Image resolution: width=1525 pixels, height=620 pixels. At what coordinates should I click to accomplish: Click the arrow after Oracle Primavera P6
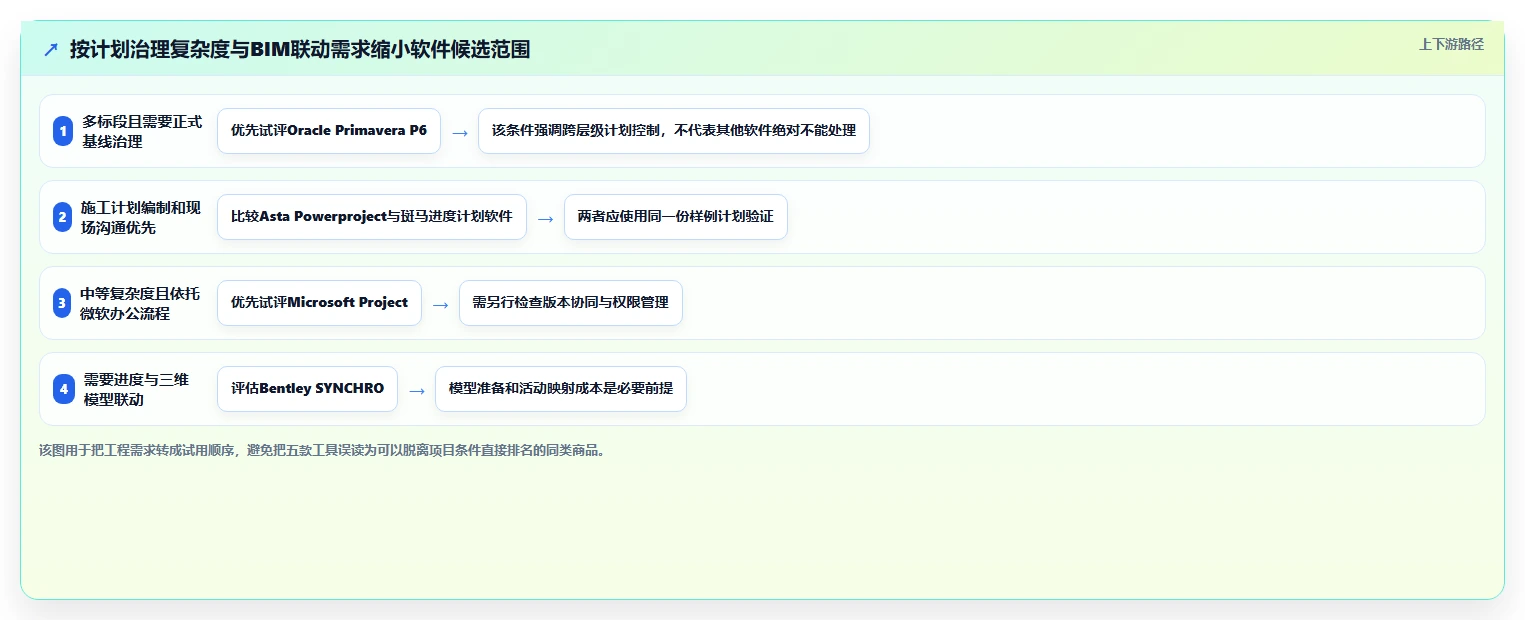(460, 132)
